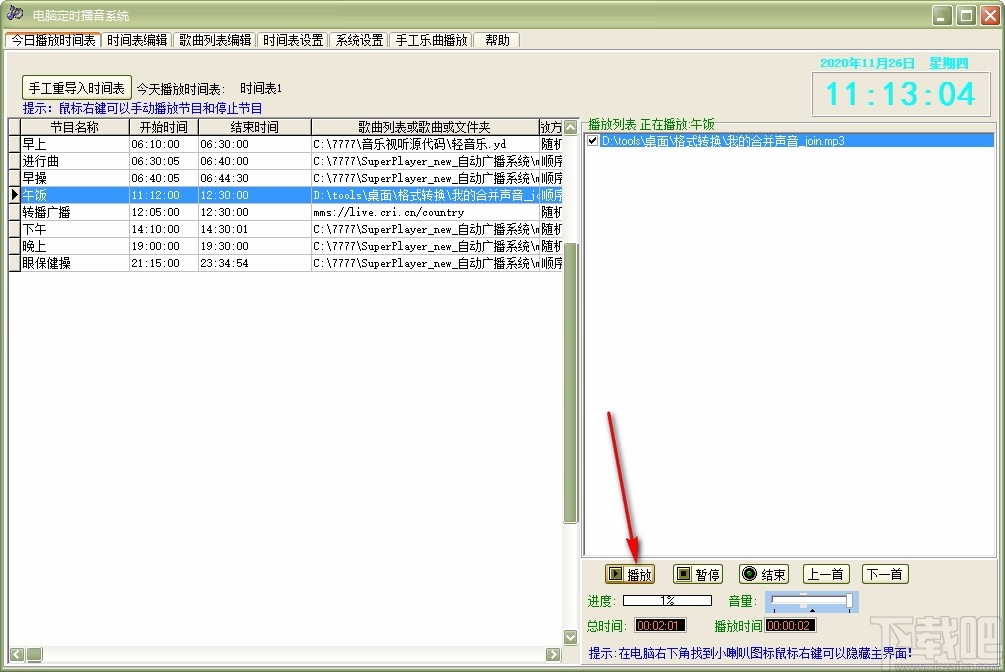Click the up arrow of the program table scrollbar
Image resolution: width=1005 pixels, height=672 pixels.
tap(570, 127)
